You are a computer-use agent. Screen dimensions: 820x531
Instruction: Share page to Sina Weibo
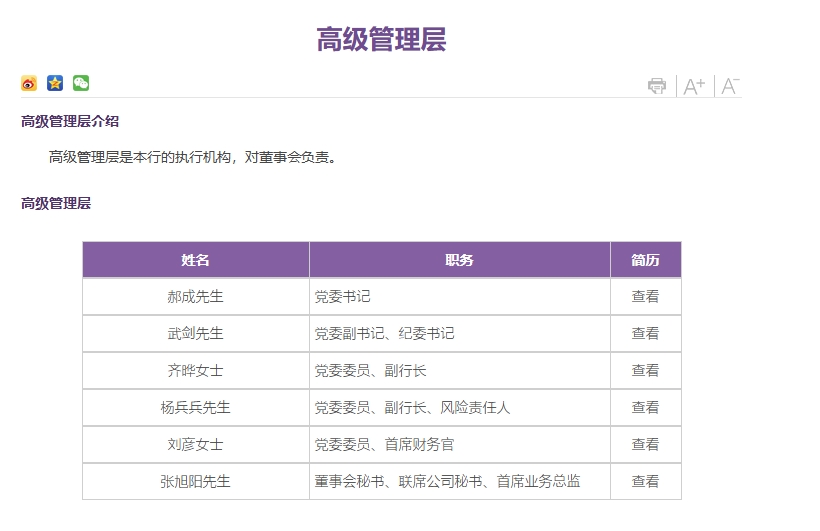coord(29,83)
